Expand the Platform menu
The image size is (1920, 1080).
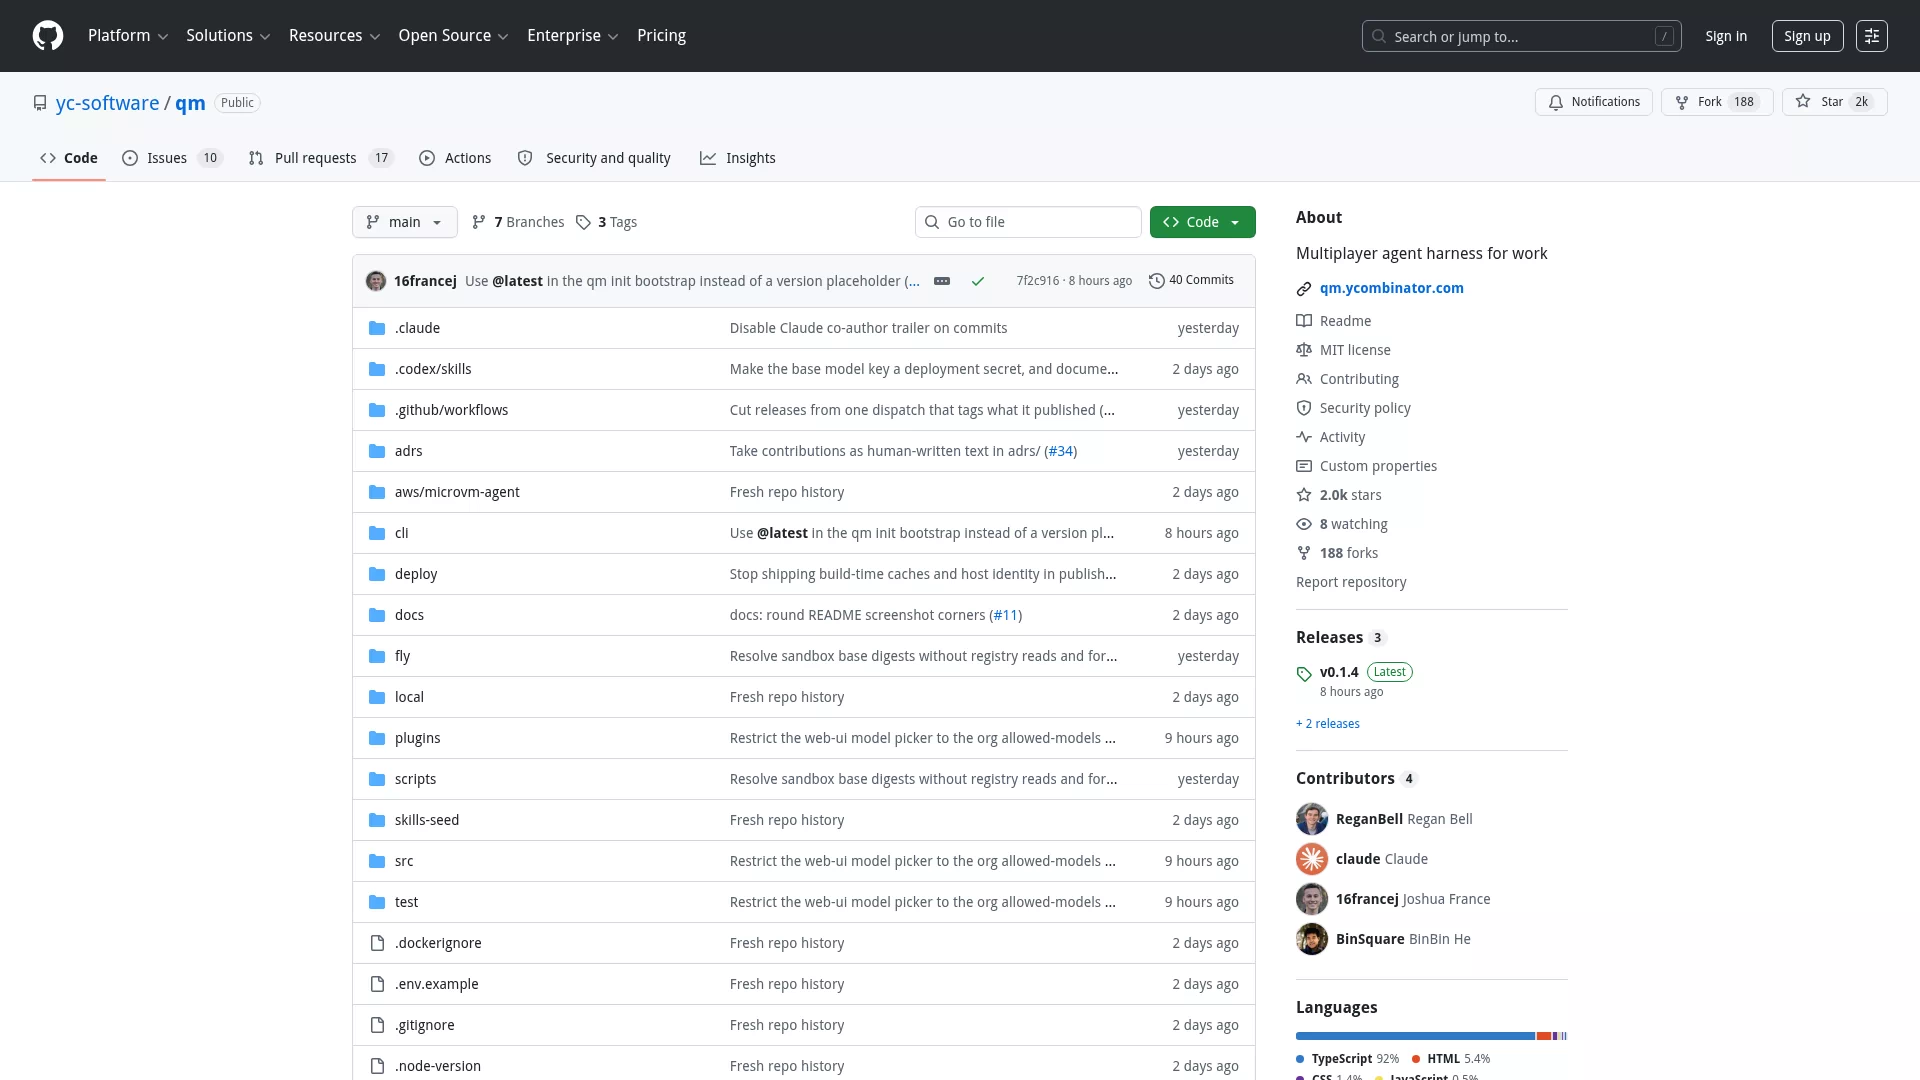tap(128, 36)
